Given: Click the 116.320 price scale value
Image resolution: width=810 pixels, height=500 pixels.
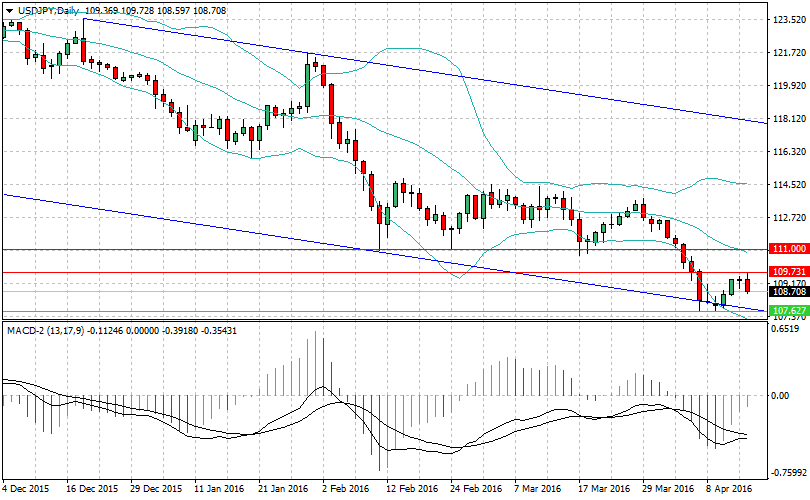Looking at the screenshot, I should pos(789,152).
